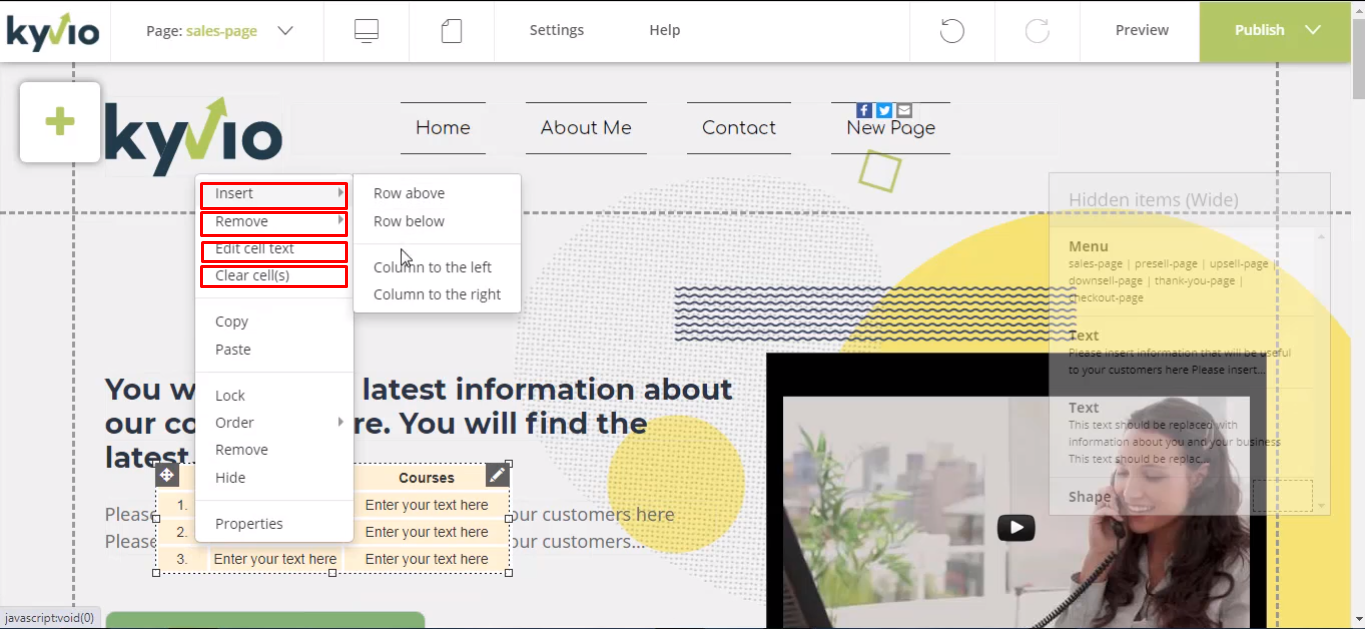Image resolution: width=1365 pixels, height=629 pixels.
Task: Open the first Remove submenu with arrow
Action: [274, 222]
